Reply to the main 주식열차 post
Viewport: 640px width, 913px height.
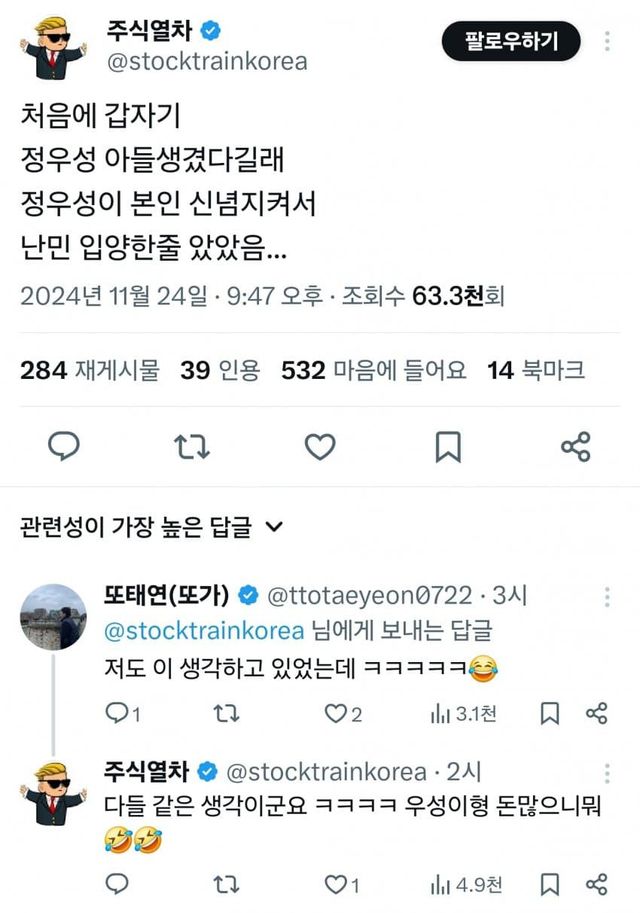tap(64, 446)
